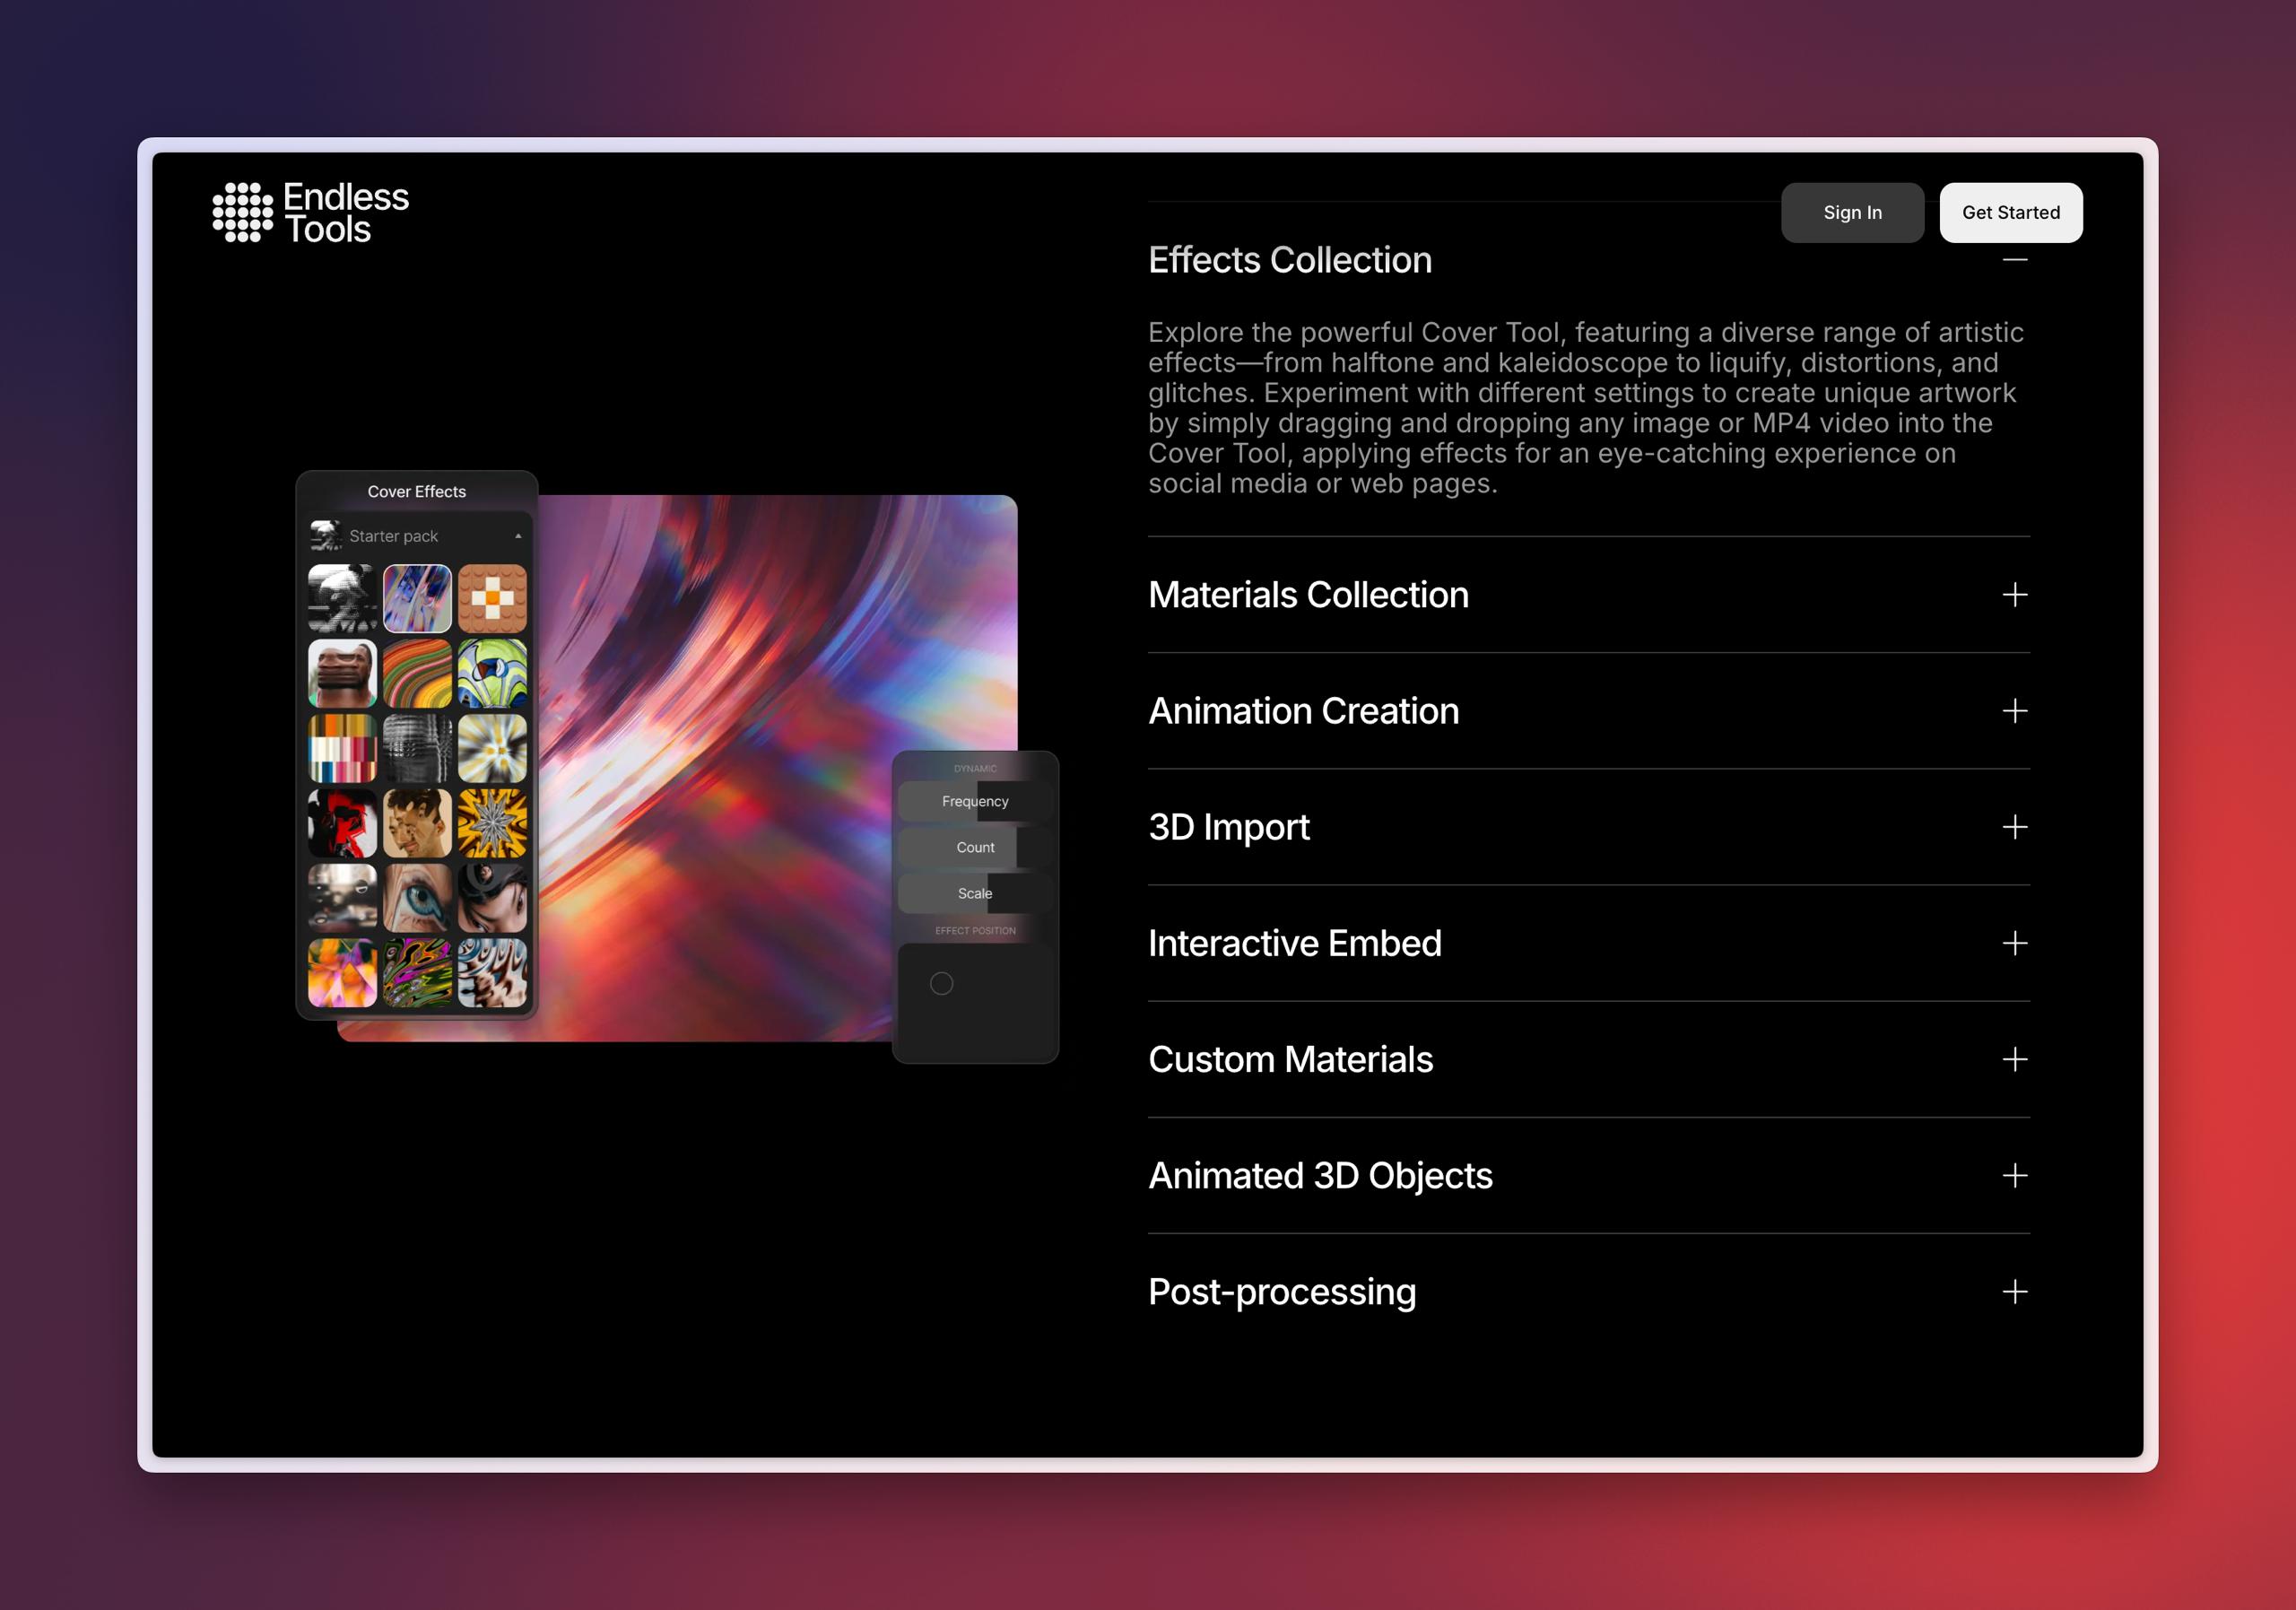Collapse the Effects Collection minus icon

(x=2015, y=260)
